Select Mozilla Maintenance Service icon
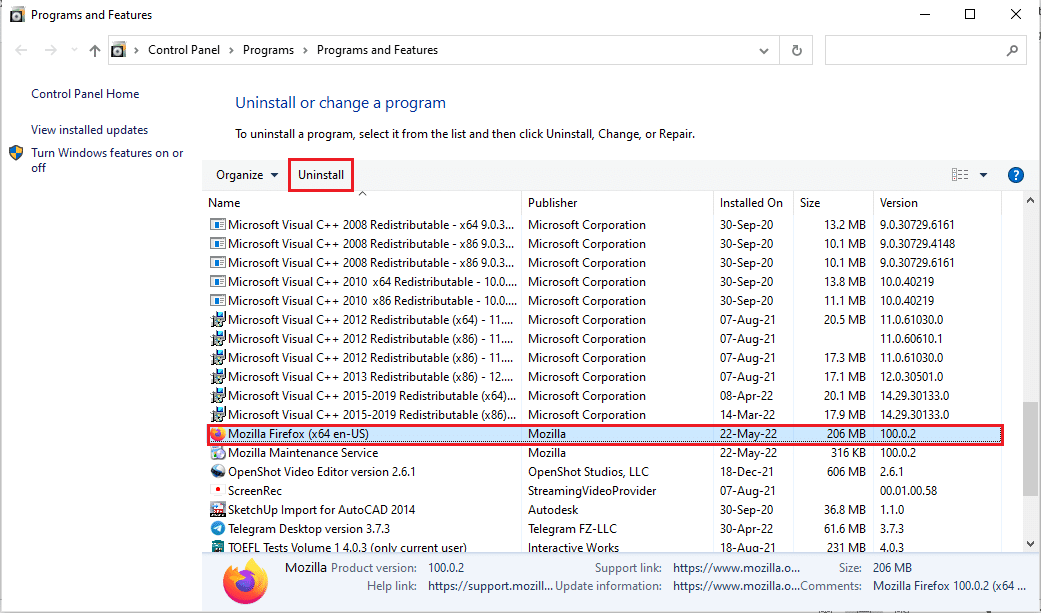Viewport: 1041px width, 613px height. 217,453
